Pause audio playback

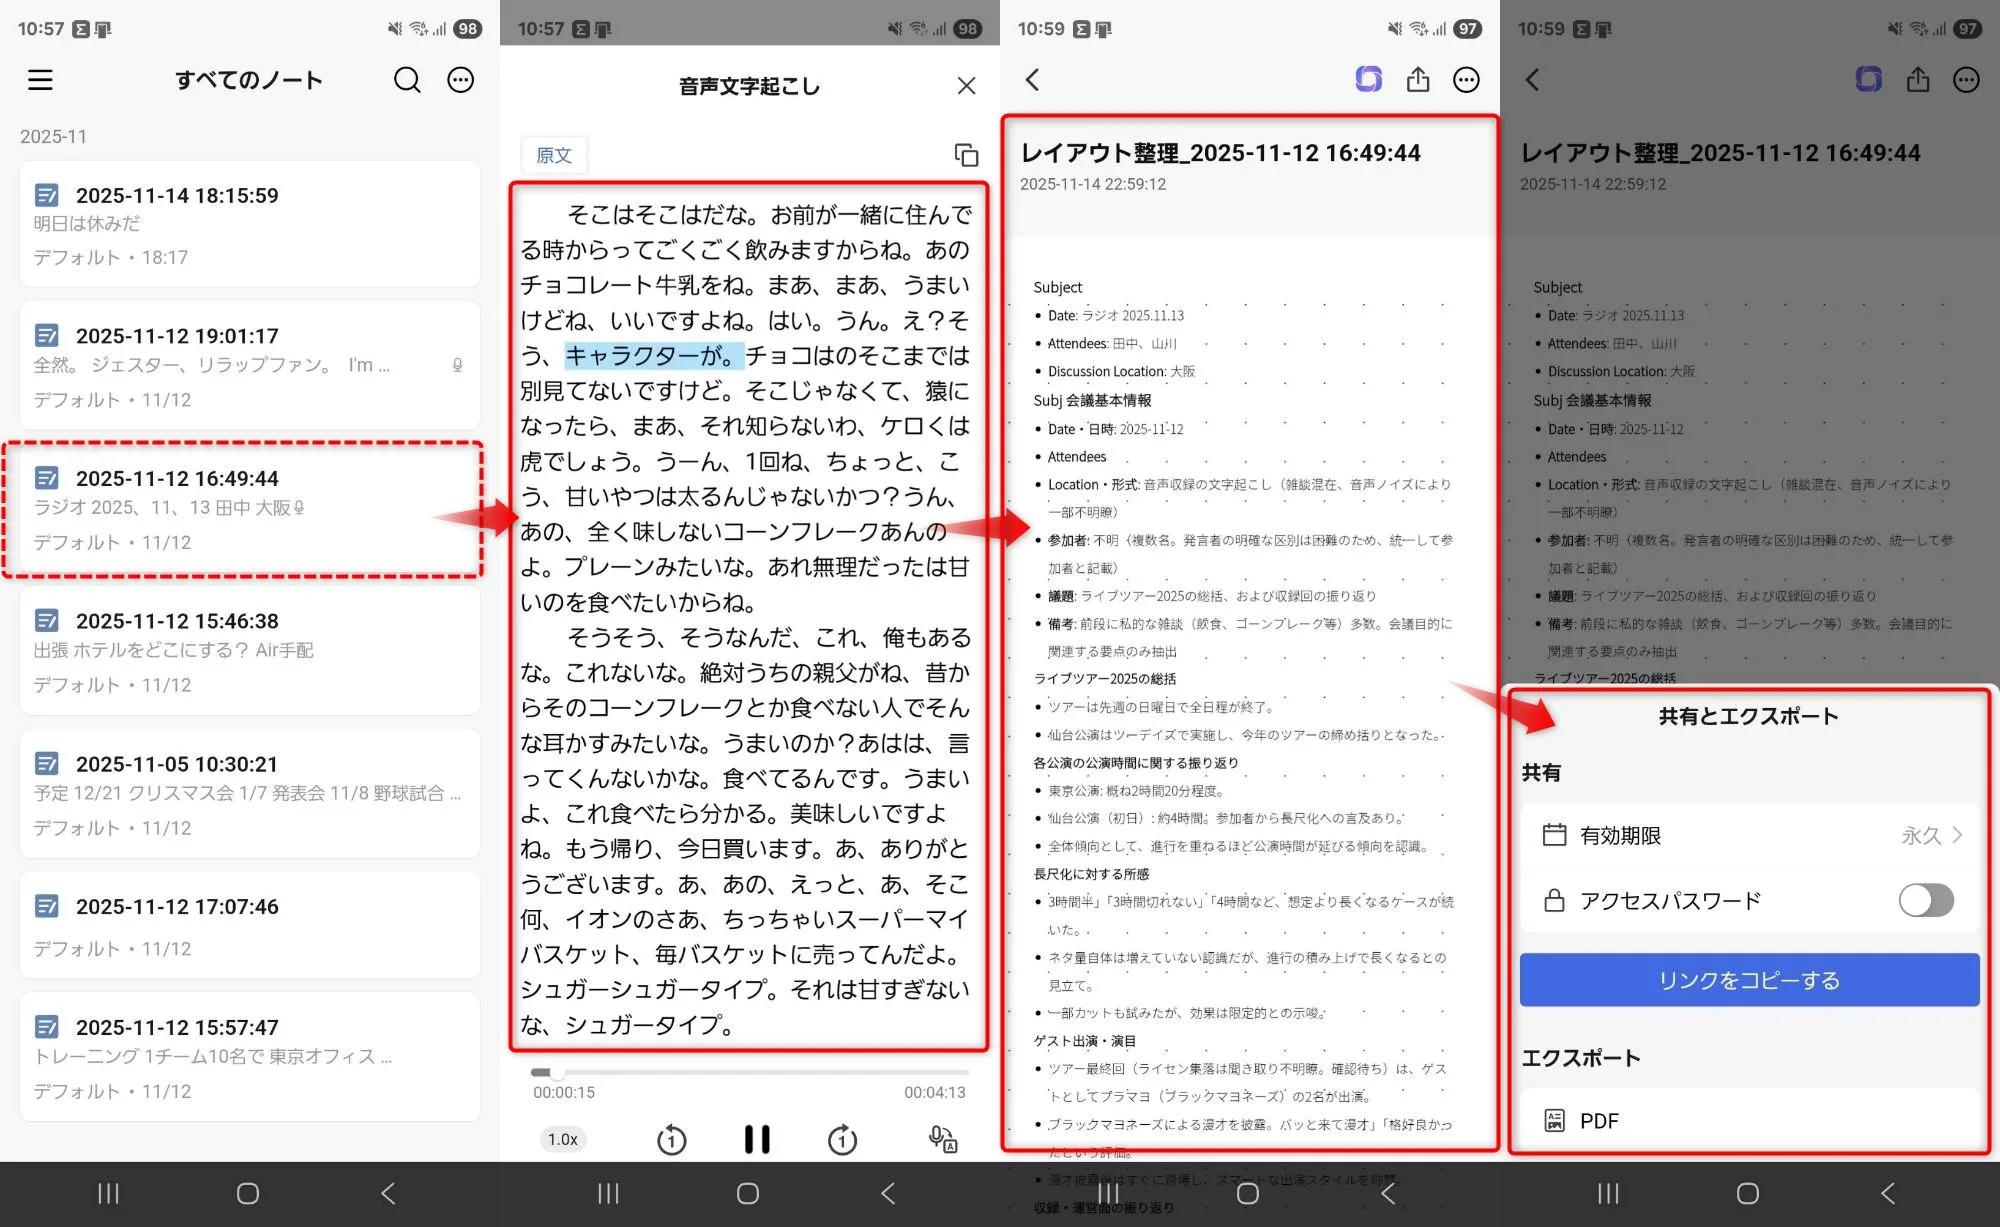[x=757, y=1139]
